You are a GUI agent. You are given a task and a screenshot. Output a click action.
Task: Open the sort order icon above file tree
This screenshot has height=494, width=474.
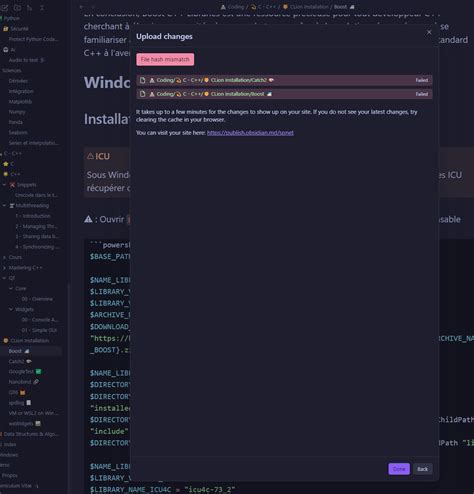[x=30, y=7]
